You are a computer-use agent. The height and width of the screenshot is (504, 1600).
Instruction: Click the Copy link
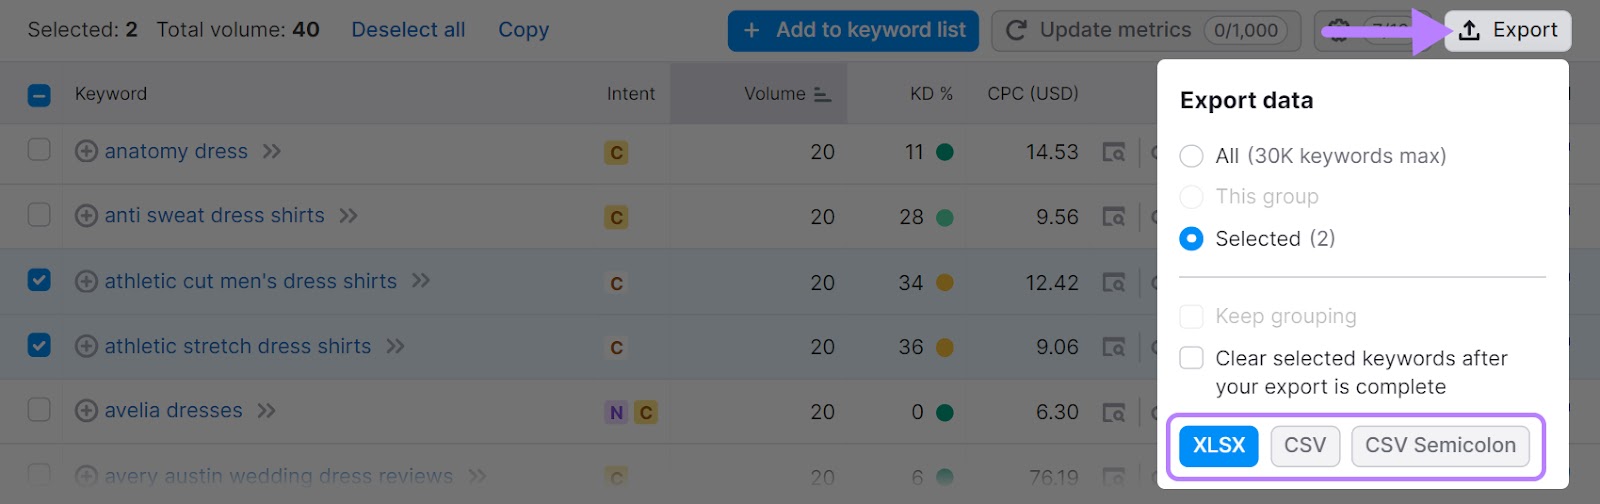[x=524, y=30]
